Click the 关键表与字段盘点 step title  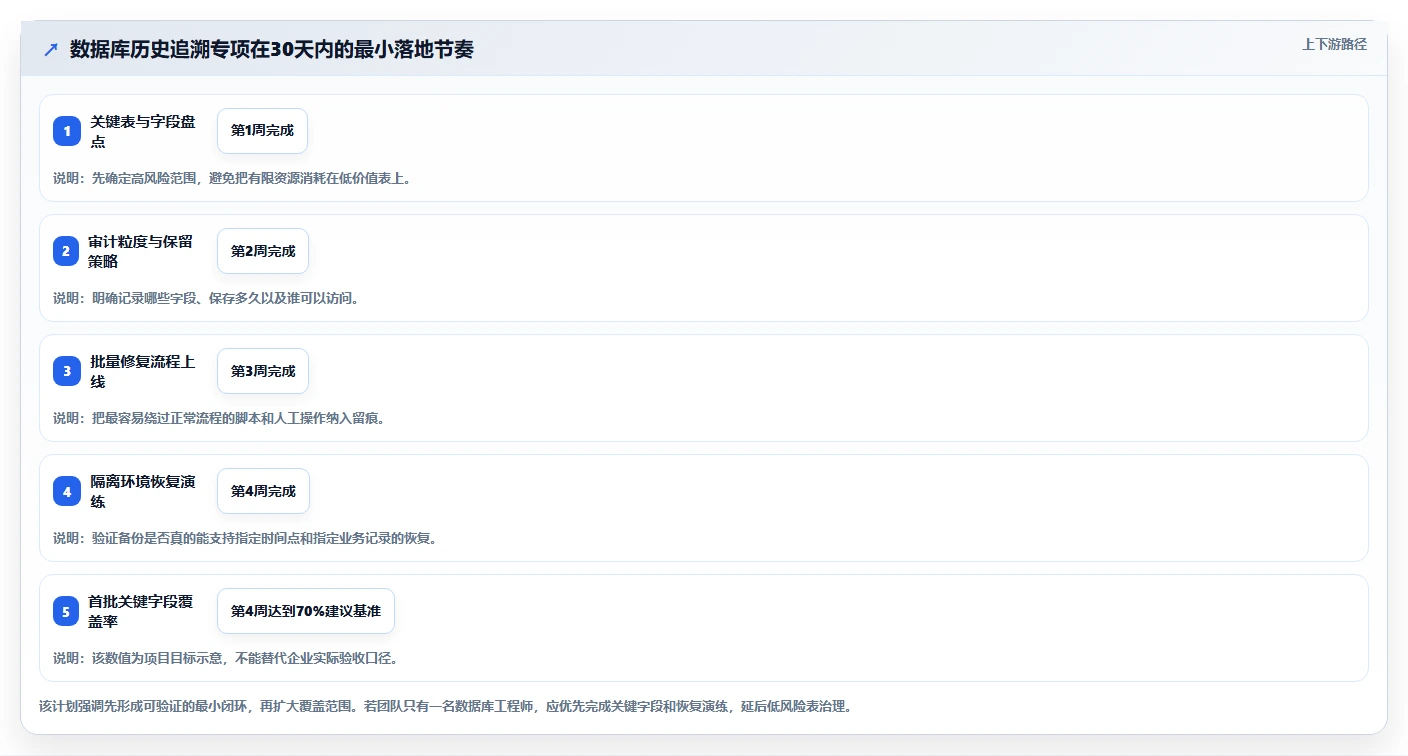[143, 131]
